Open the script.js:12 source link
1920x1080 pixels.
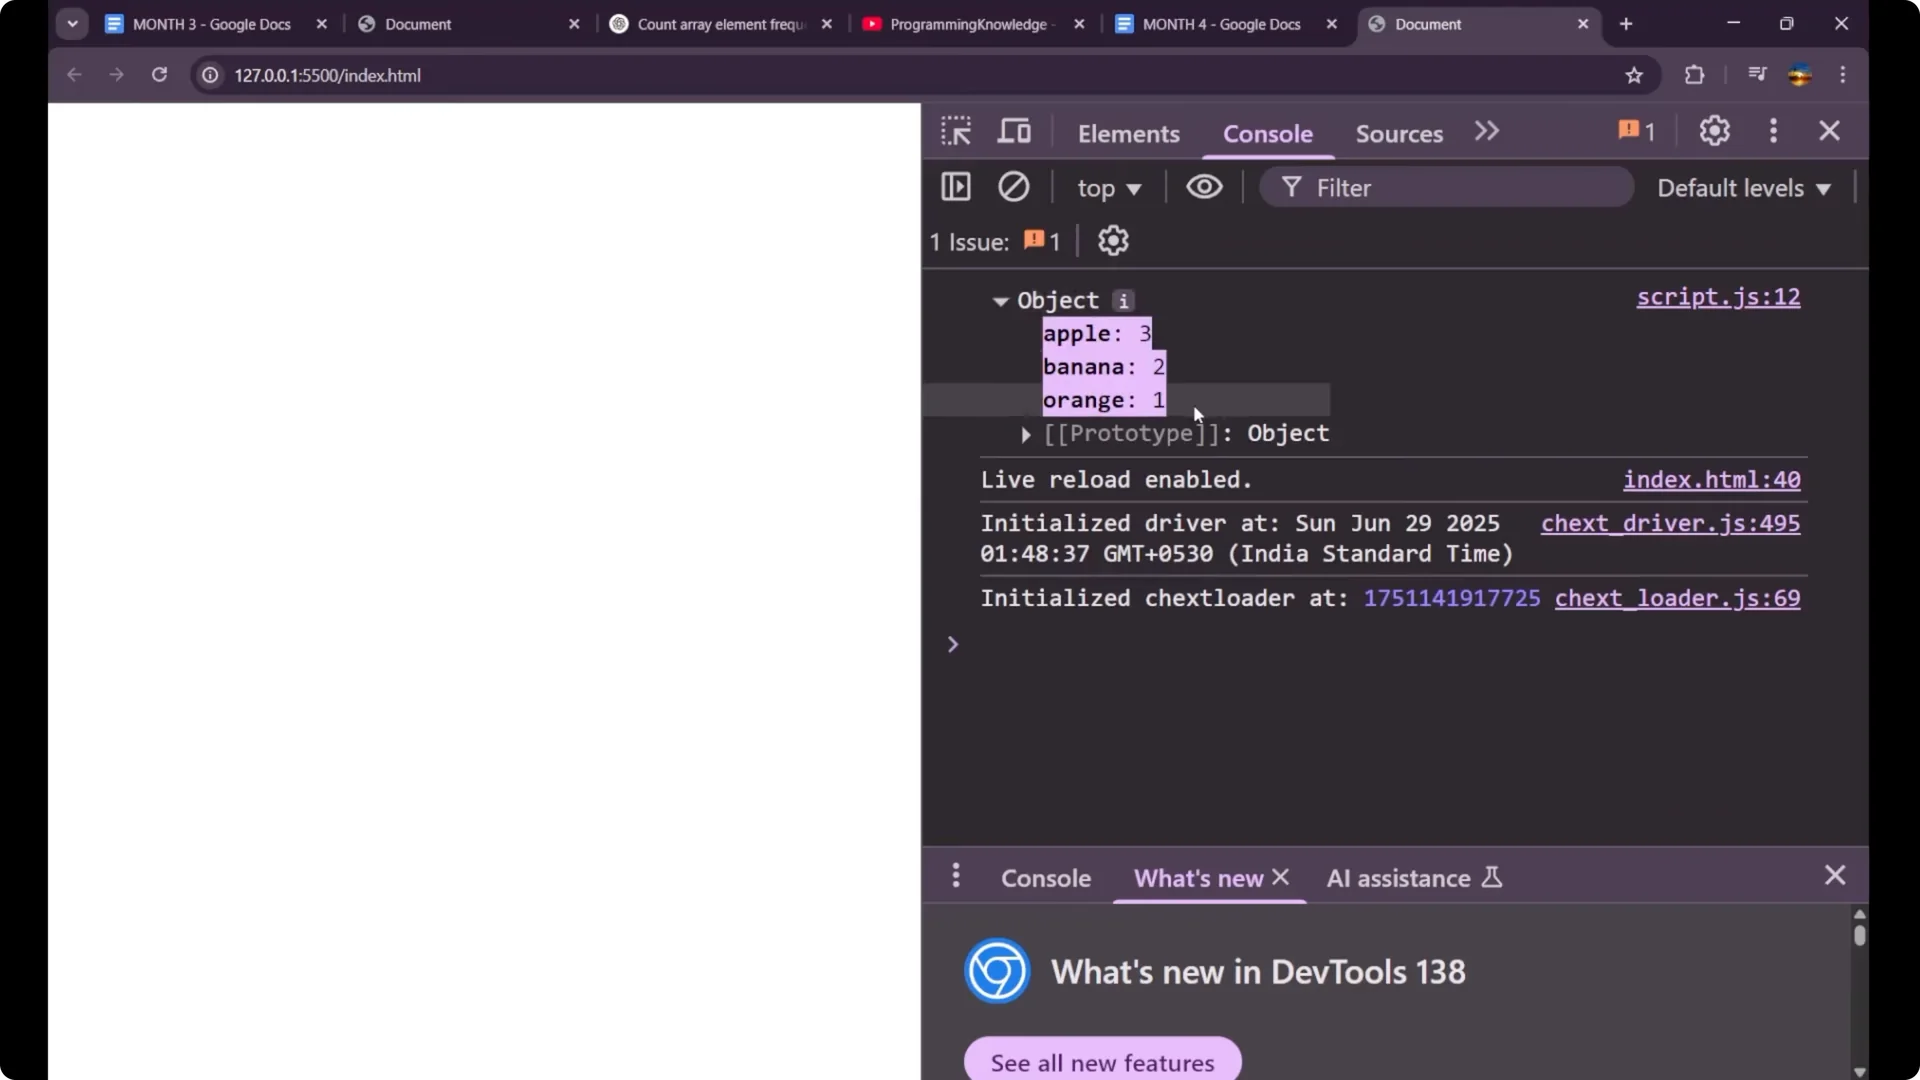1717,297
